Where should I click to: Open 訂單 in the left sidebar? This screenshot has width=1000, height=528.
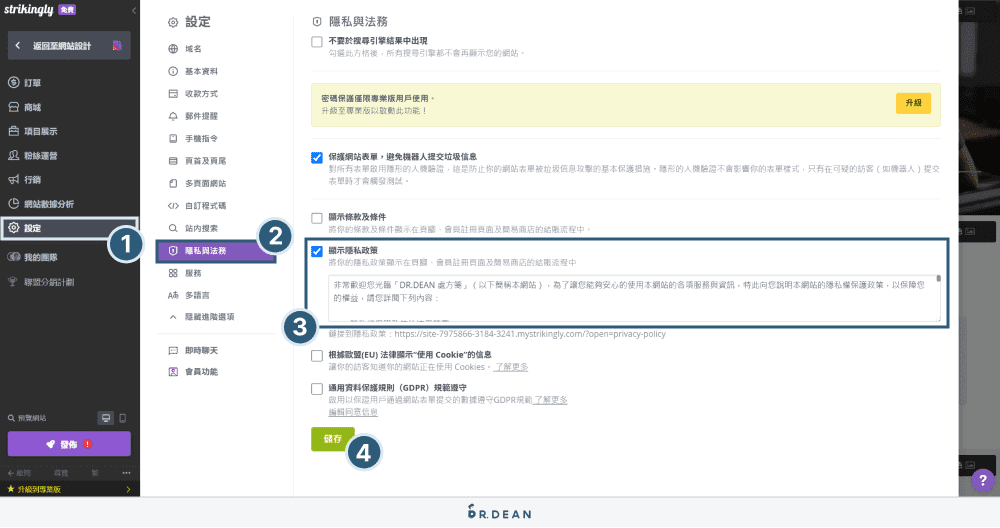point(24,83)
